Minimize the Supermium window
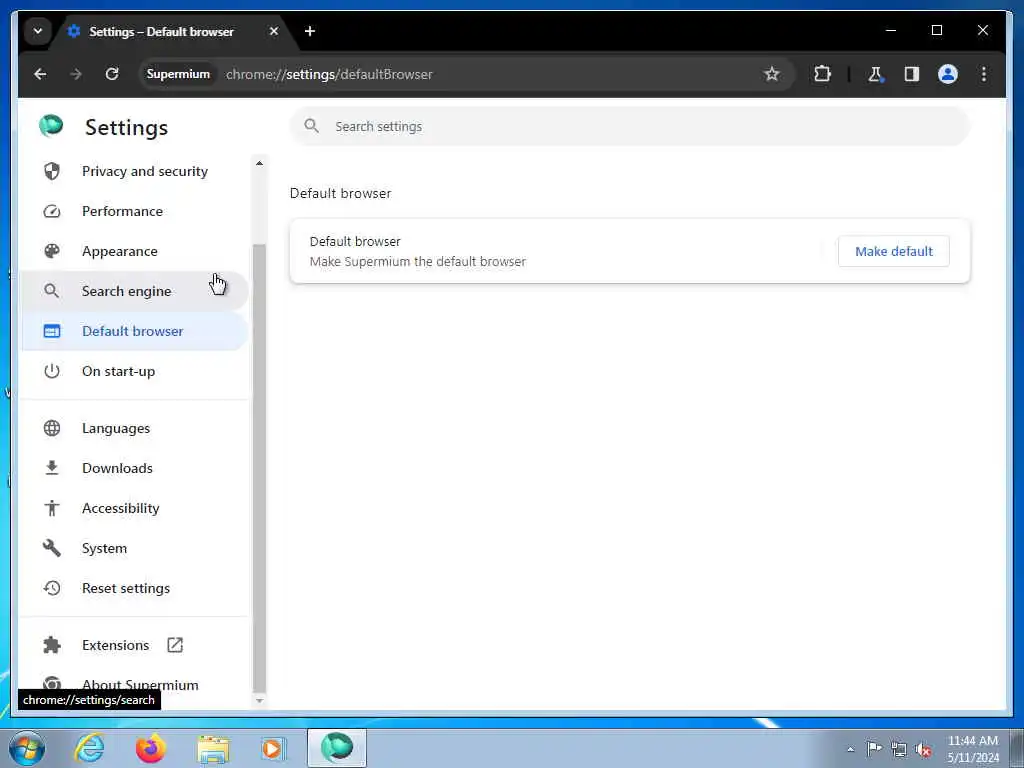The image size is (1024, 768). tap(891, 30)
